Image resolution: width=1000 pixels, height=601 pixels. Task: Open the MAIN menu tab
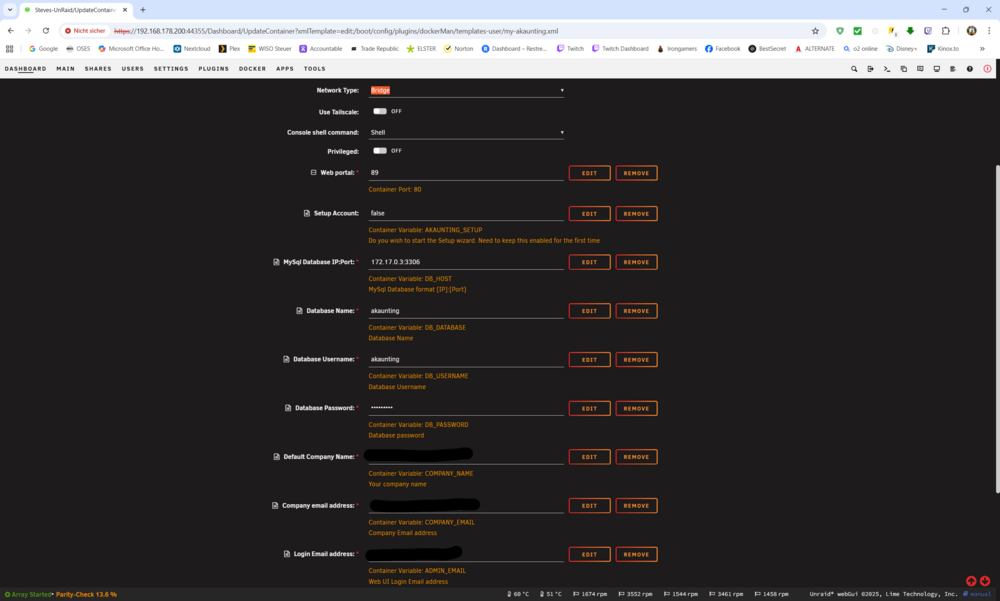tap(66, 69)
